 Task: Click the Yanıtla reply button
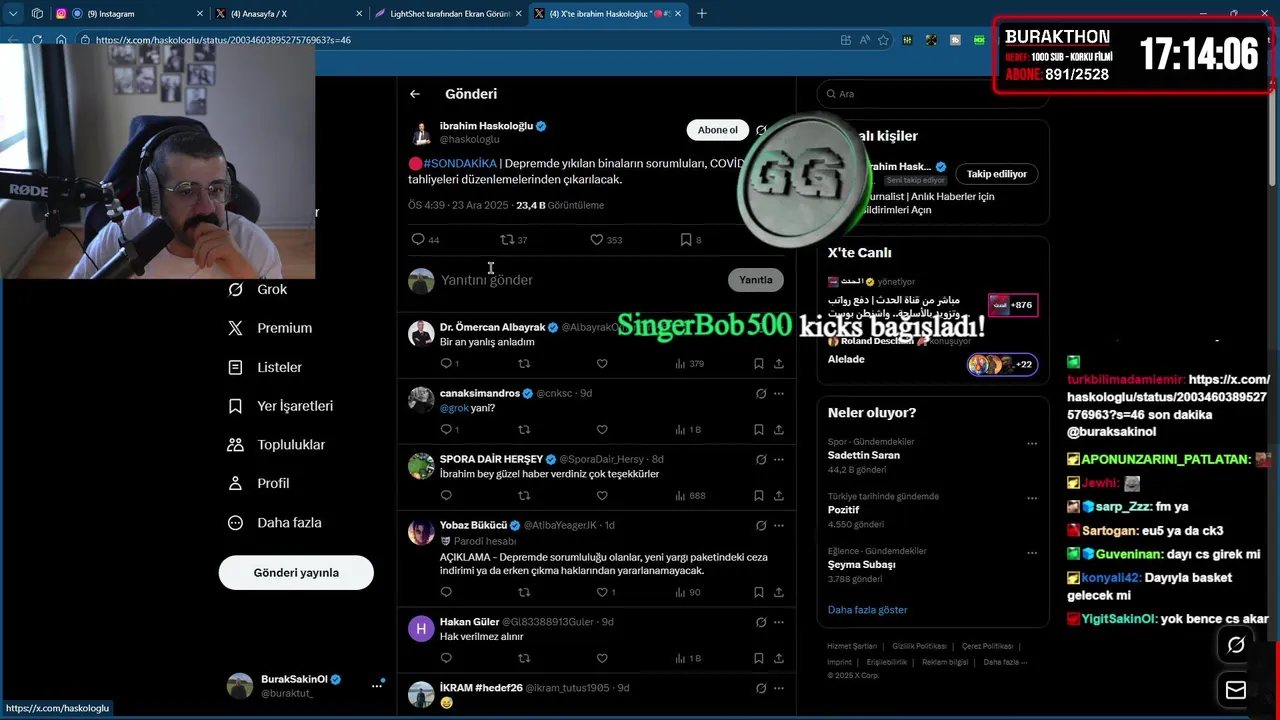tap(756, 280)
